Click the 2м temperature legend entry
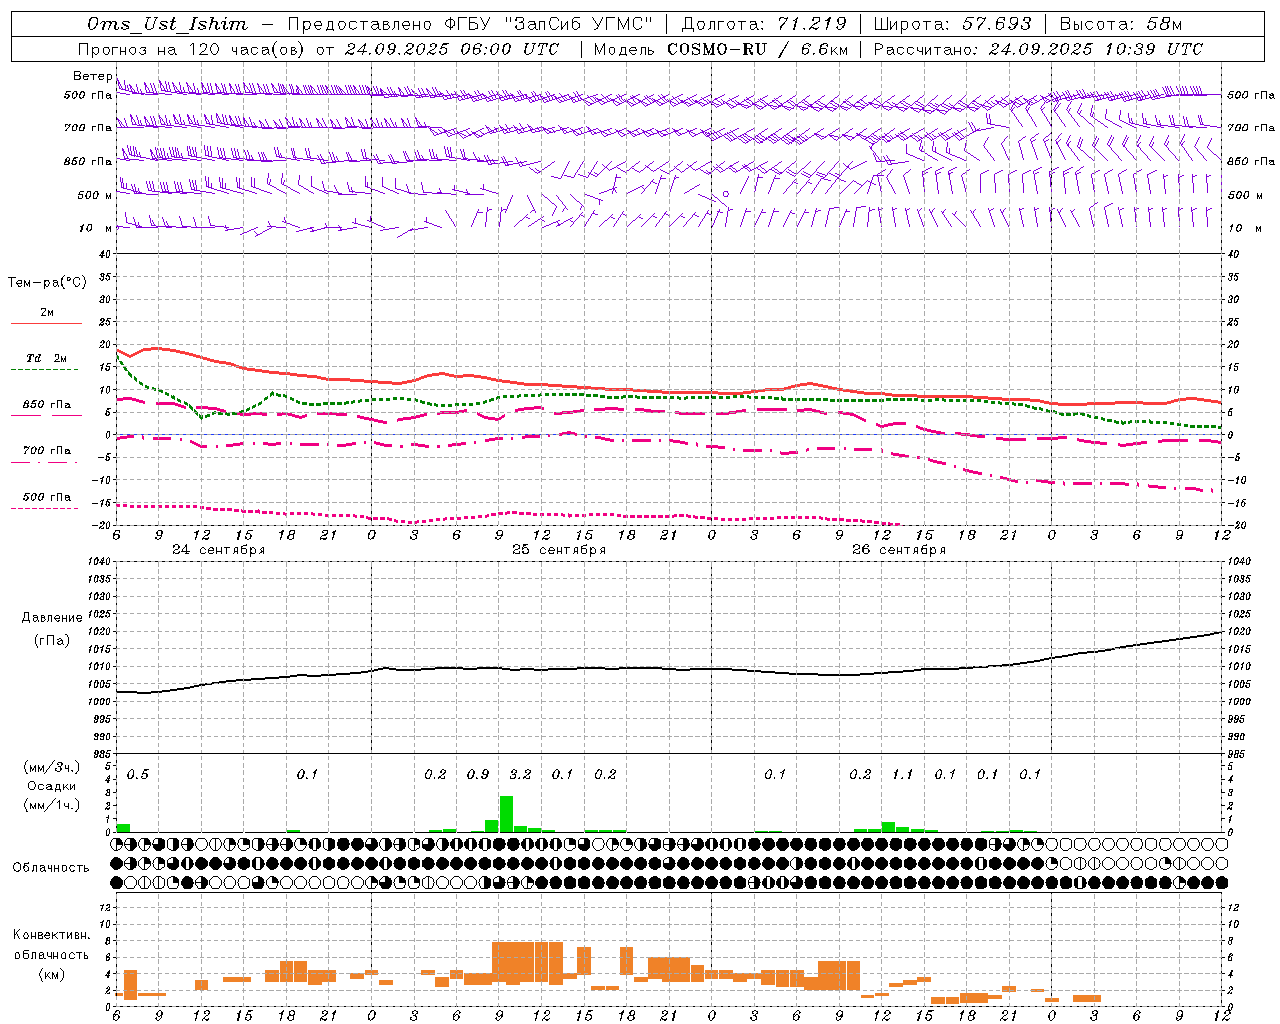Screen dimensions: 1280x1024 point(47,313)
